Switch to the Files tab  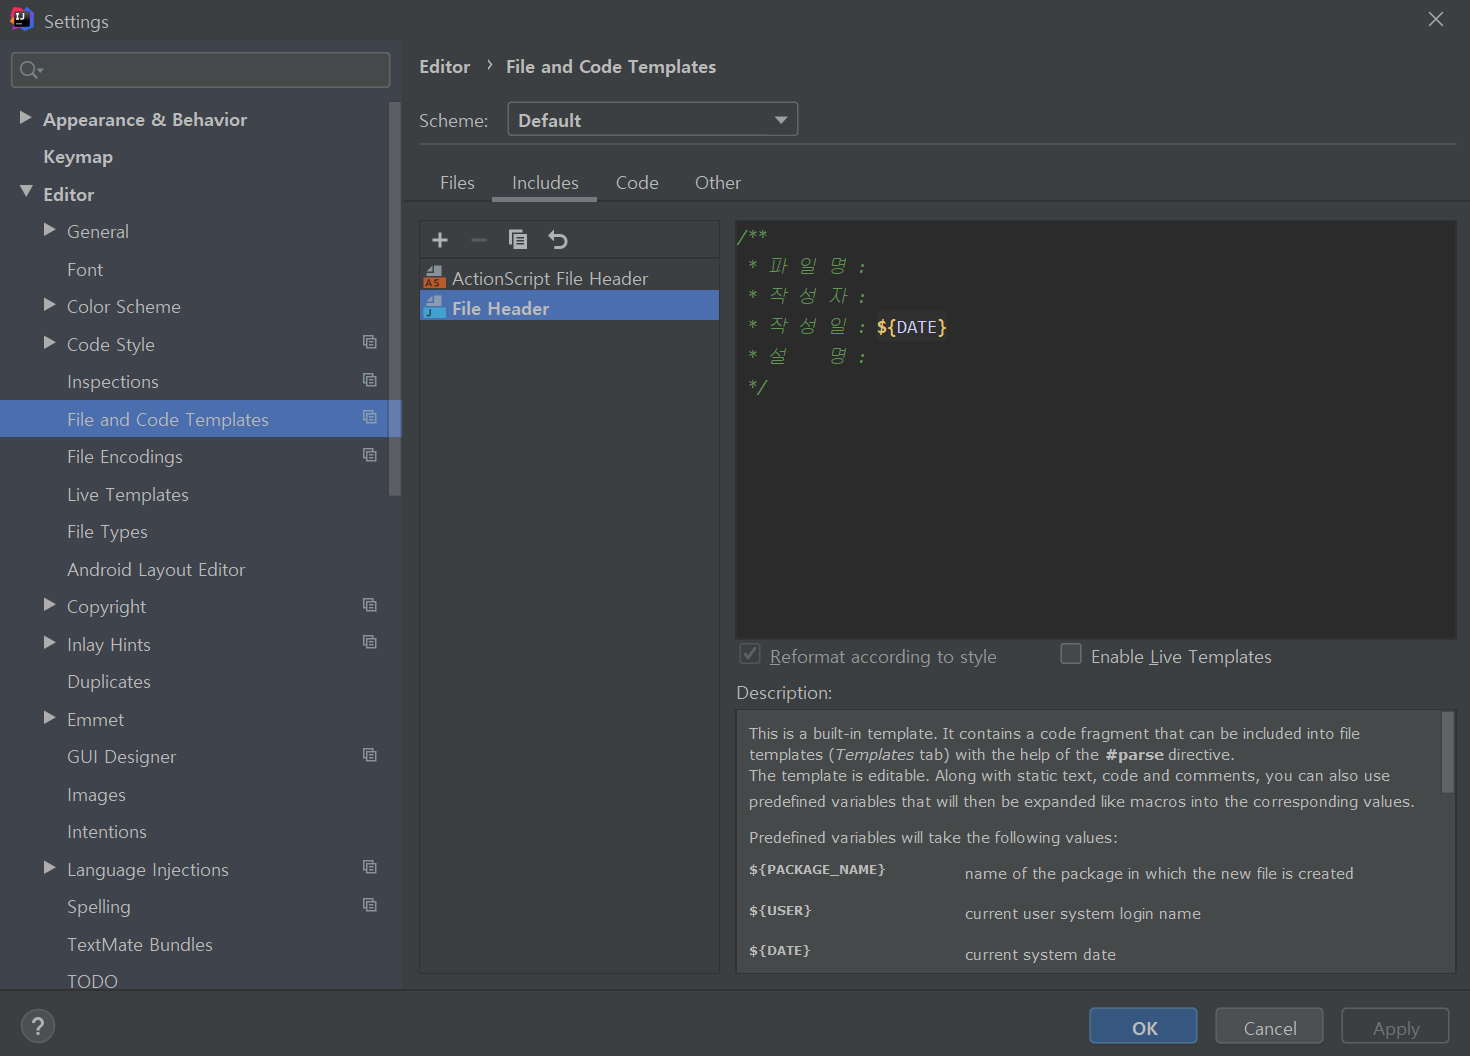tap(457, 182)
